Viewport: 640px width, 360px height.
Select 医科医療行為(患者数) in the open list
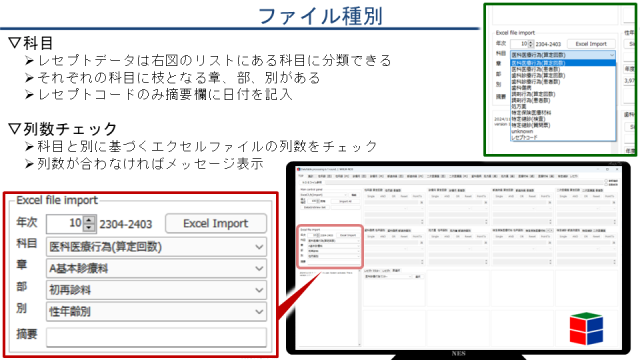[536, 69]
